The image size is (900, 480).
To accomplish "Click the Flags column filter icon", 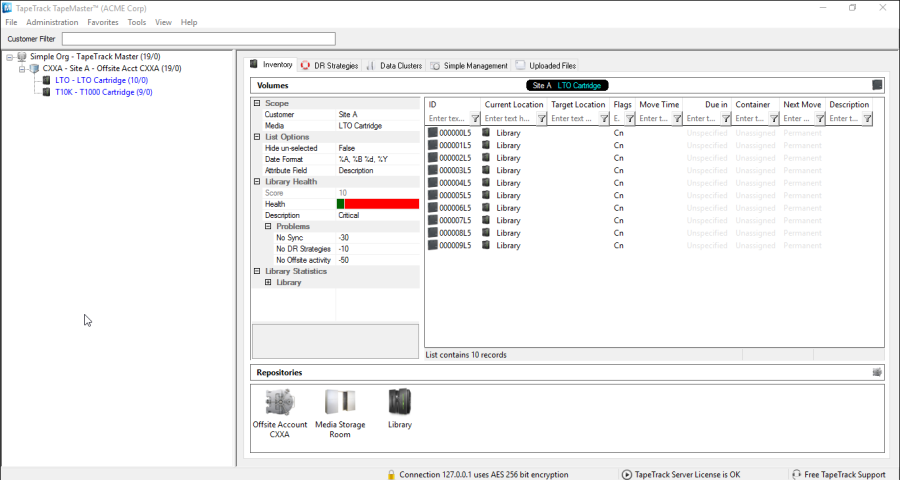I will 630,118.
